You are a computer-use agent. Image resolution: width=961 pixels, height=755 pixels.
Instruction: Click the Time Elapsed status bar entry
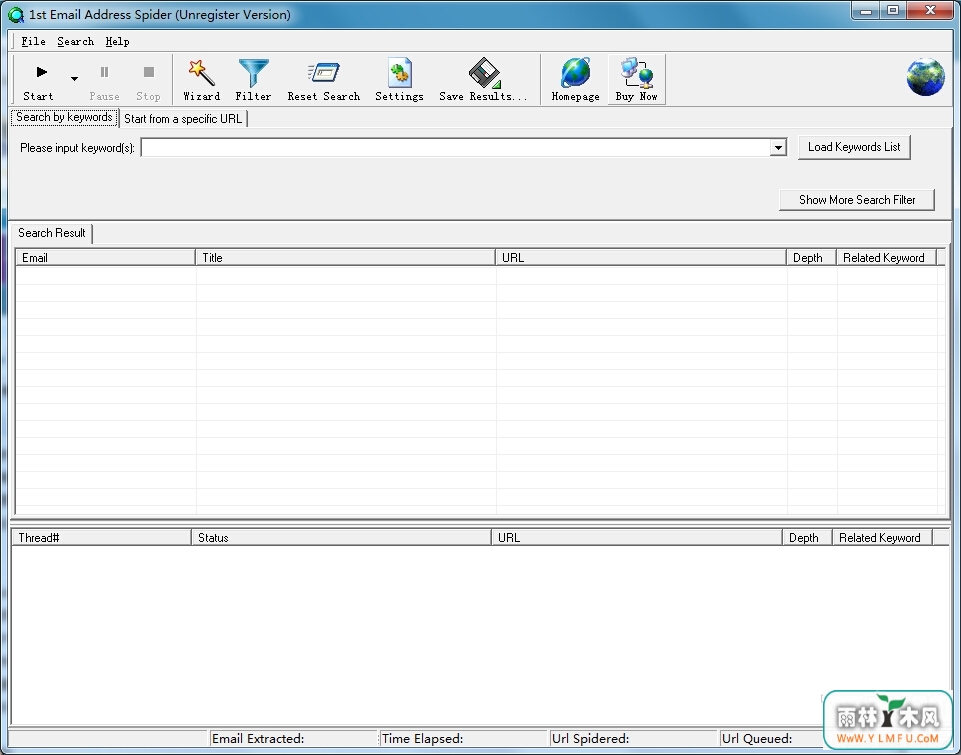(463, 738)
